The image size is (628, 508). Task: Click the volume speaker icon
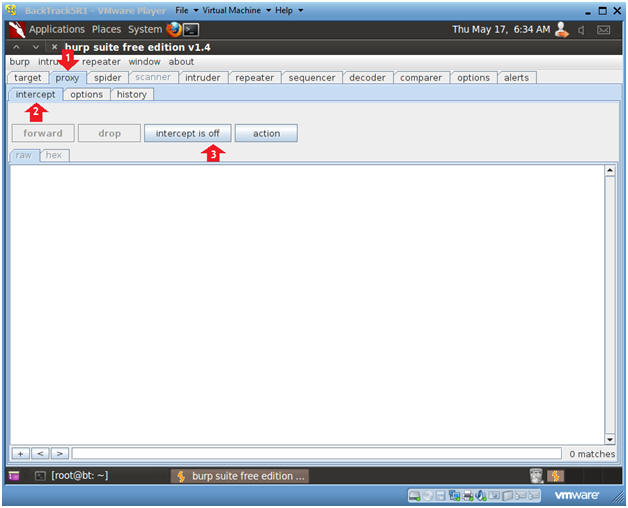click(x=582, y=30)
